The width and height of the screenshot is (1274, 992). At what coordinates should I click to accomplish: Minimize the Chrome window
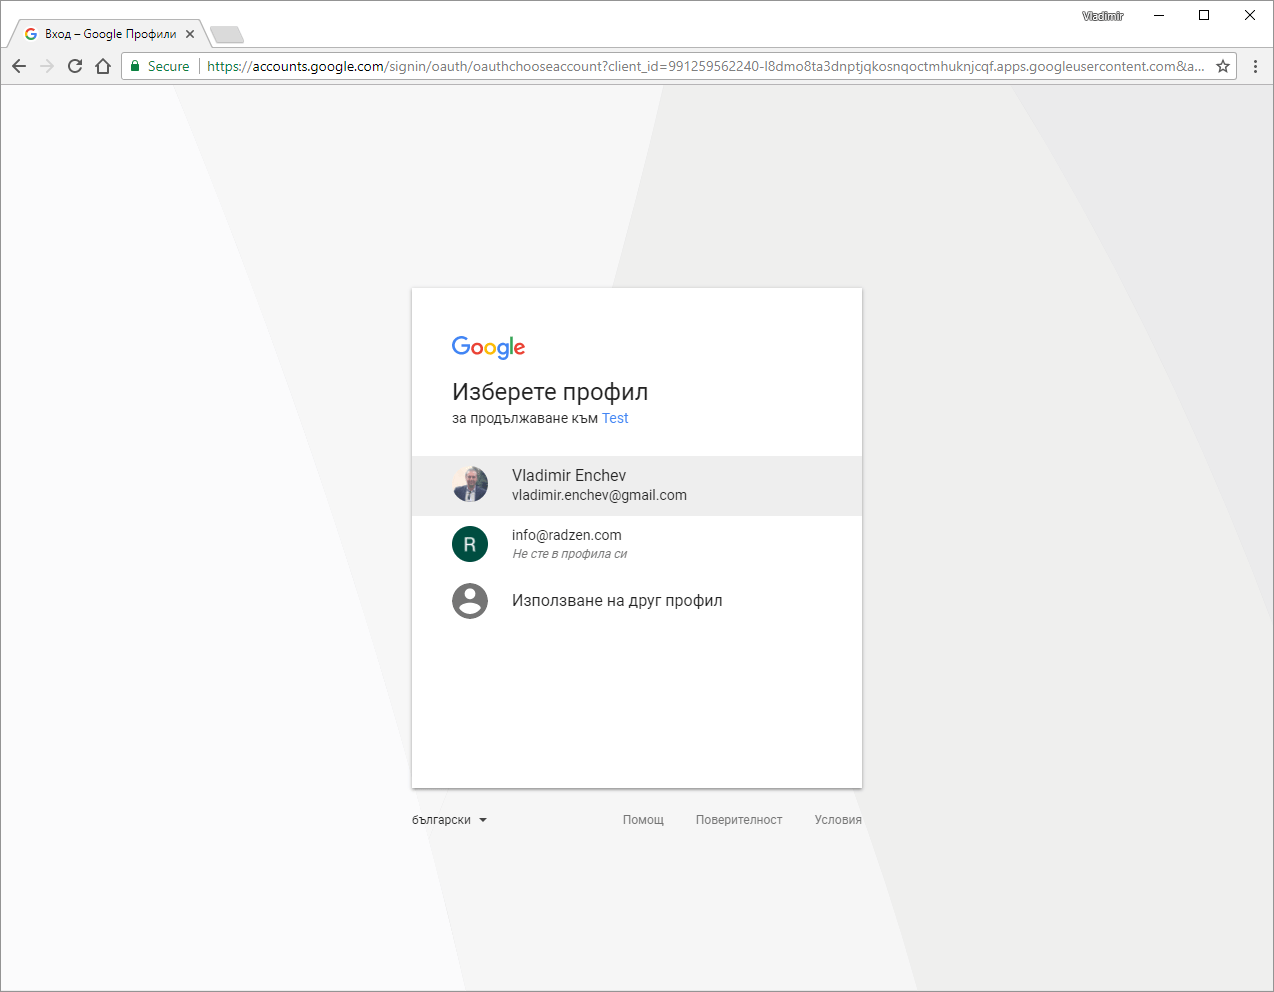click(x=1159, y=16)
